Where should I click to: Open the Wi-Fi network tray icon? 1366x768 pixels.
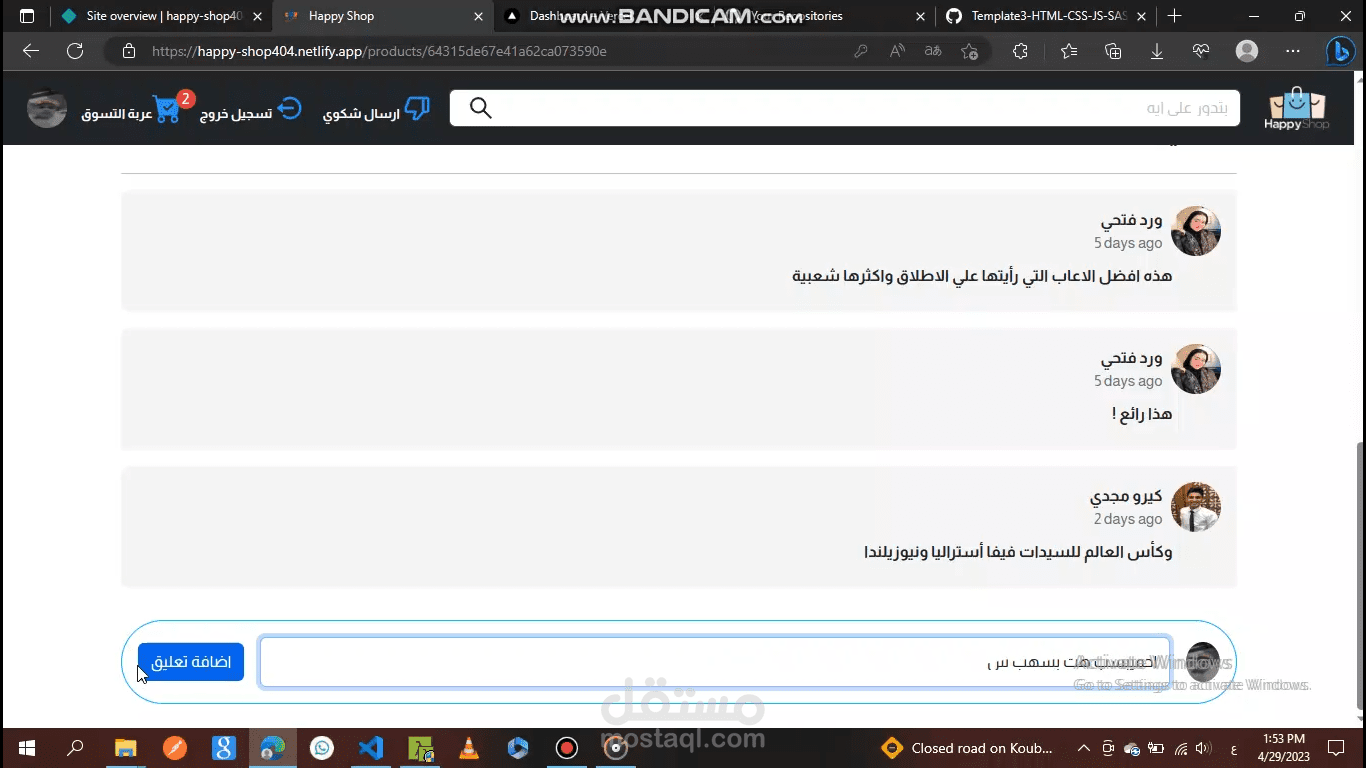pos(1180,748)
